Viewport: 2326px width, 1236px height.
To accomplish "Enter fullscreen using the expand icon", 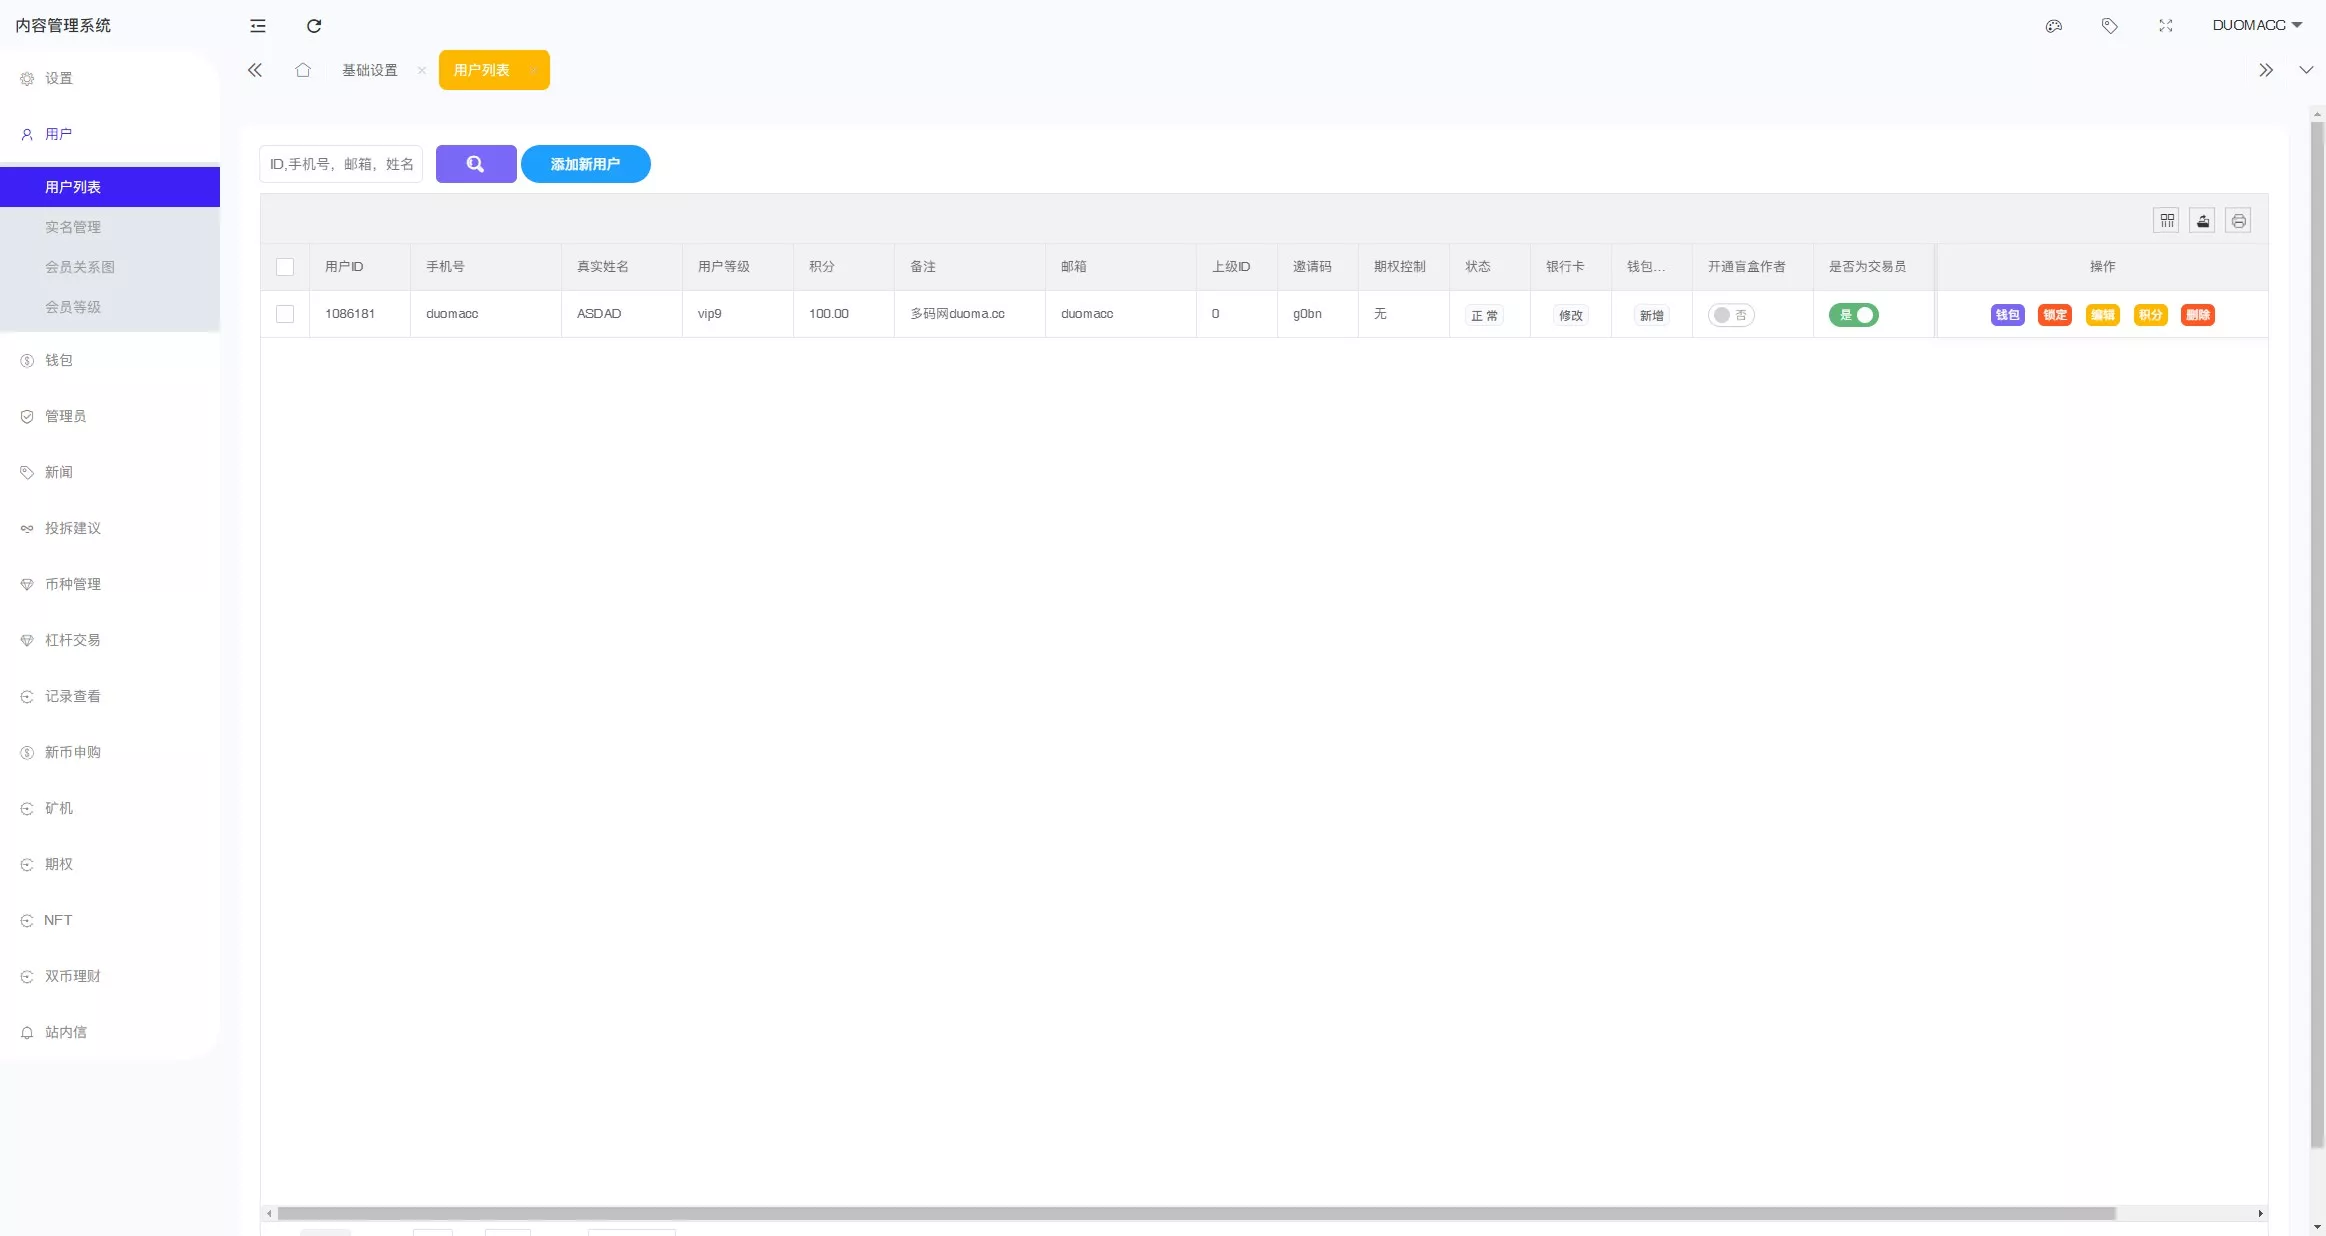I will [2165, 26].
